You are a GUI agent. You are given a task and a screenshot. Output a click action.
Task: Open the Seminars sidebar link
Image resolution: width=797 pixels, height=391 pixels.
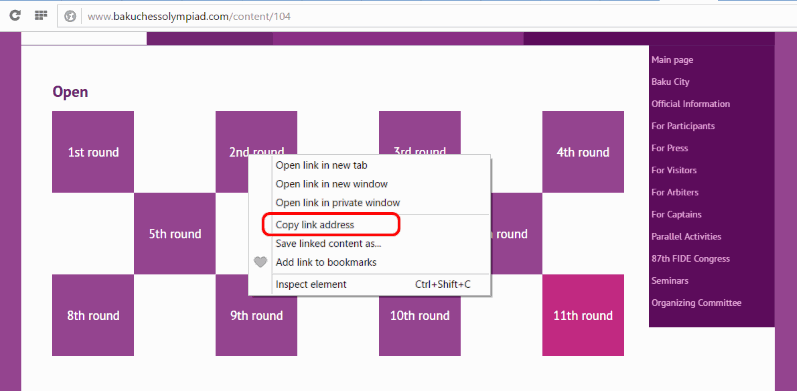coord(670,281)
